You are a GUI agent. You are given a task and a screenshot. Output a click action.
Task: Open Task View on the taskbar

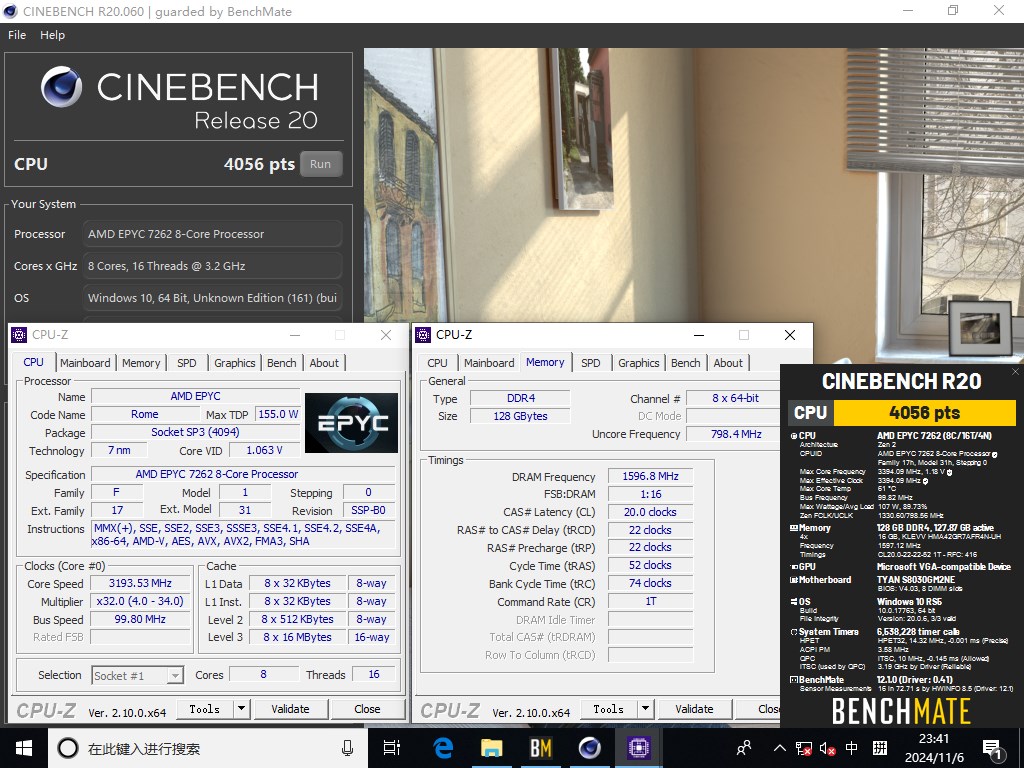pyautogui.click(x=392, y=748)
